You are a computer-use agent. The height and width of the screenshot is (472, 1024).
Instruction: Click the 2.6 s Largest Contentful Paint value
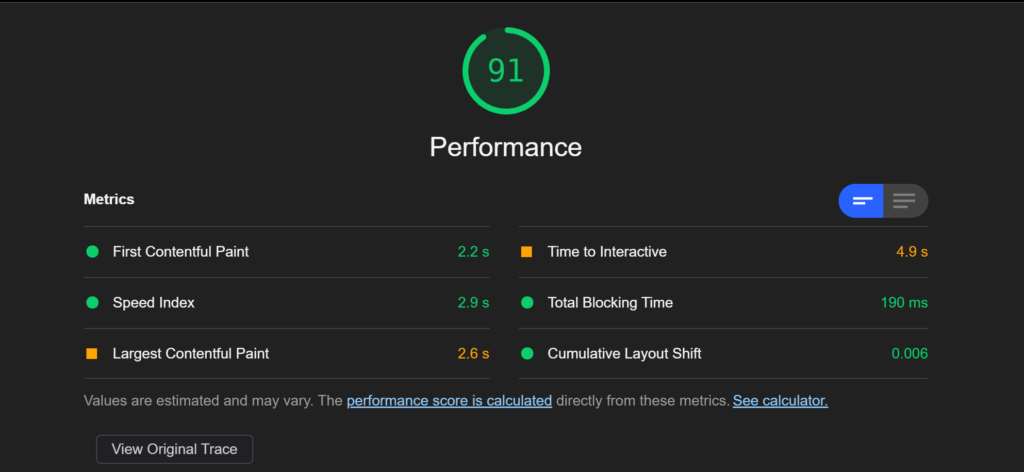click(473, 354)
